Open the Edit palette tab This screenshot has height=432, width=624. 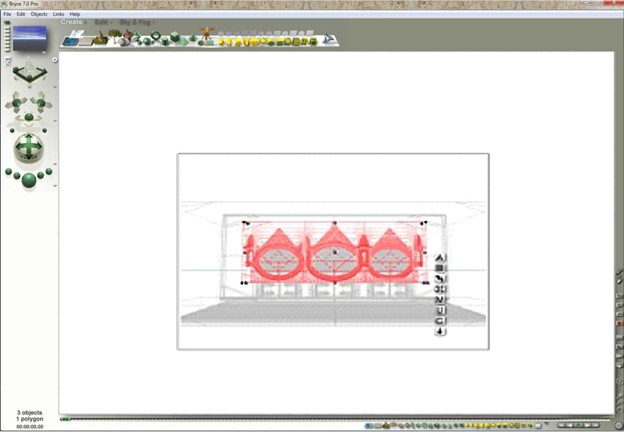[101, 22]
